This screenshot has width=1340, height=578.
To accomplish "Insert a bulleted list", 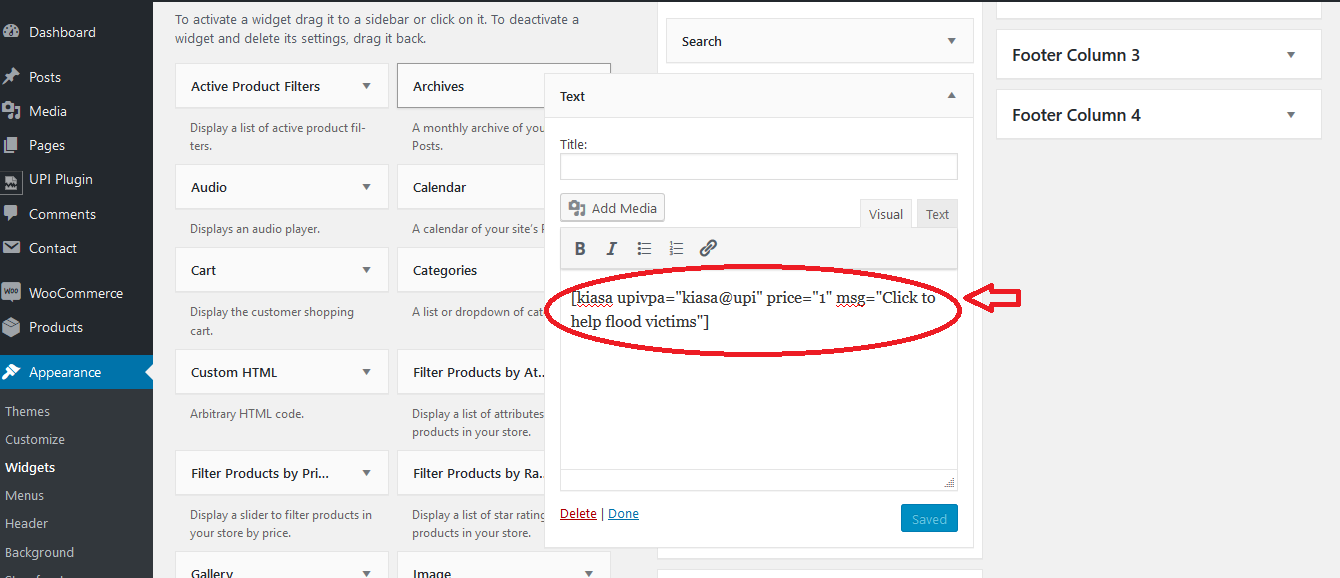I will [x=644, y=249].
